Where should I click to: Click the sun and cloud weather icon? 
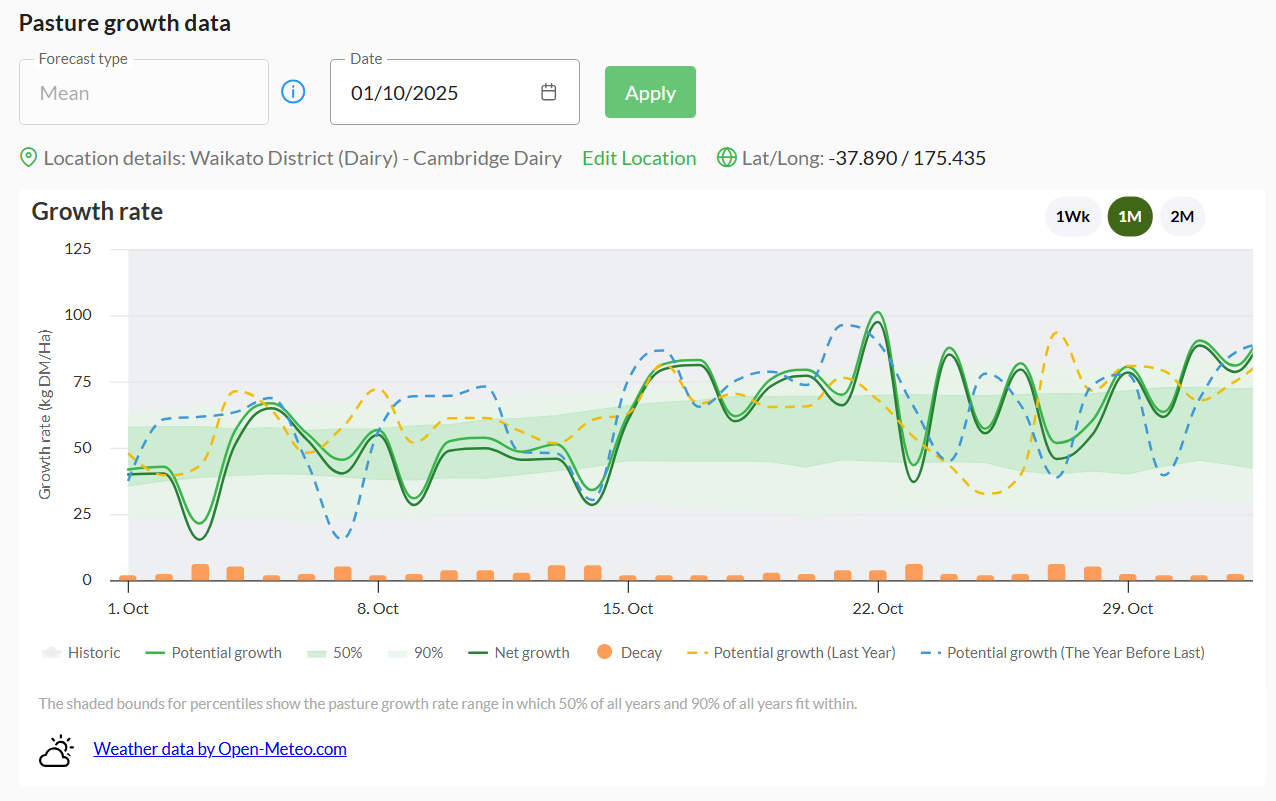click(x=57, y=750)
